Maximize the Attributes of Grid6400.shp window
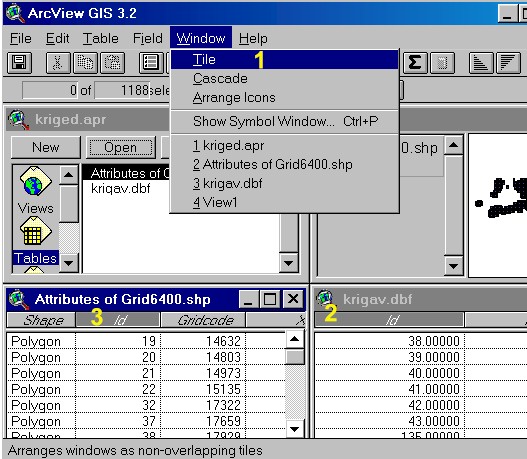 pos(270,299)
